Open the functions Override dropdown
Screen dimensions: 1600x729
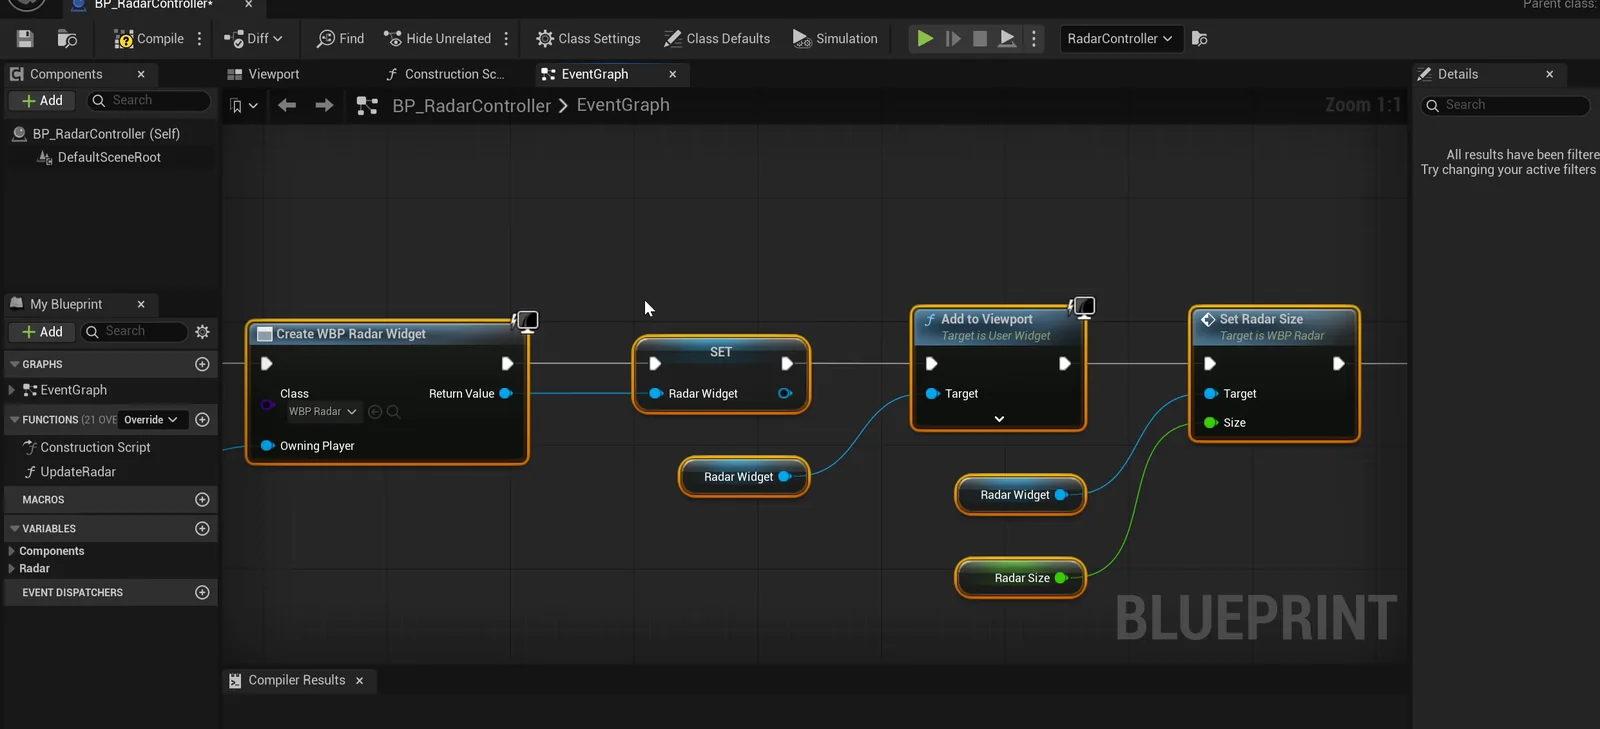coord(151,420)
